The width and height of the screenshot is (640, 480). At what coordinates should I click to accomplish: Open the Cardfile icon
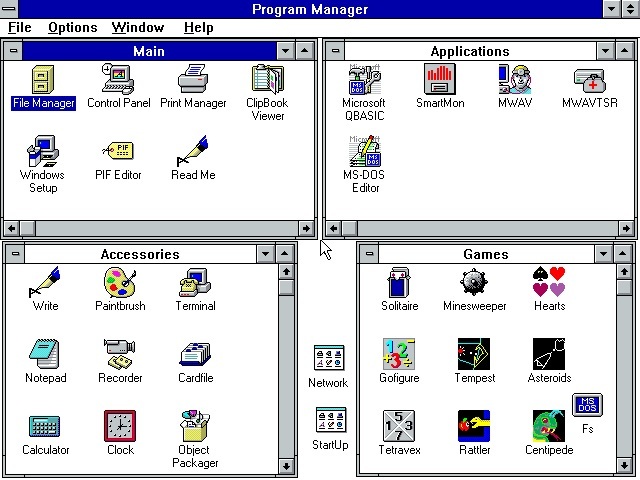[195, 354]
